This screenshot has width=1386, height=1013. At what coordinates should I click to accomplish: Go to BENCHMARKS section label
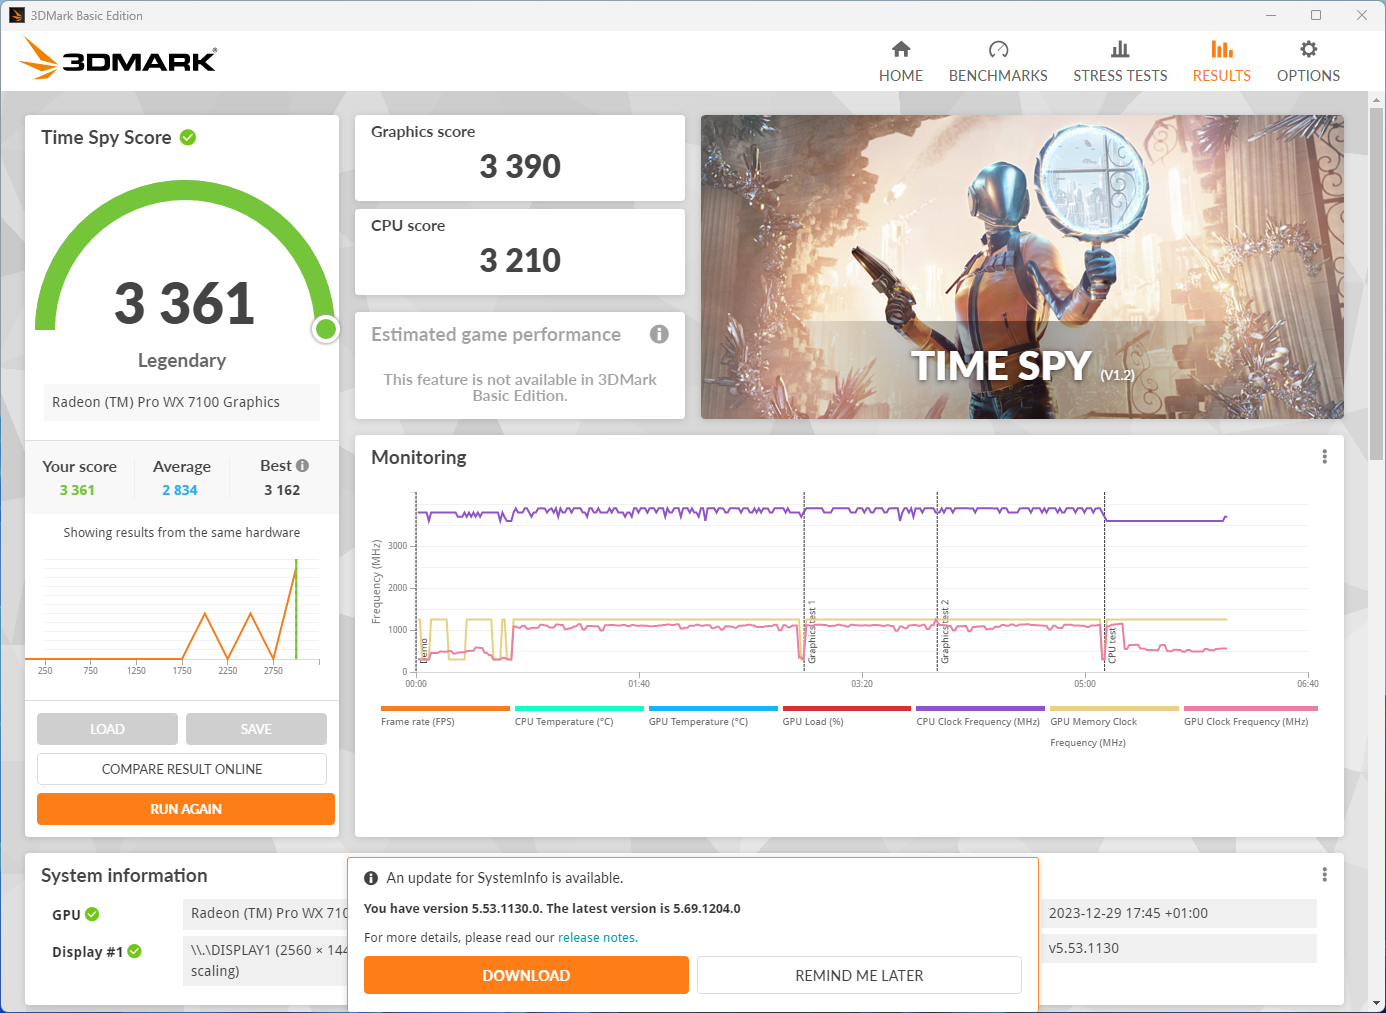pos(998,76)
